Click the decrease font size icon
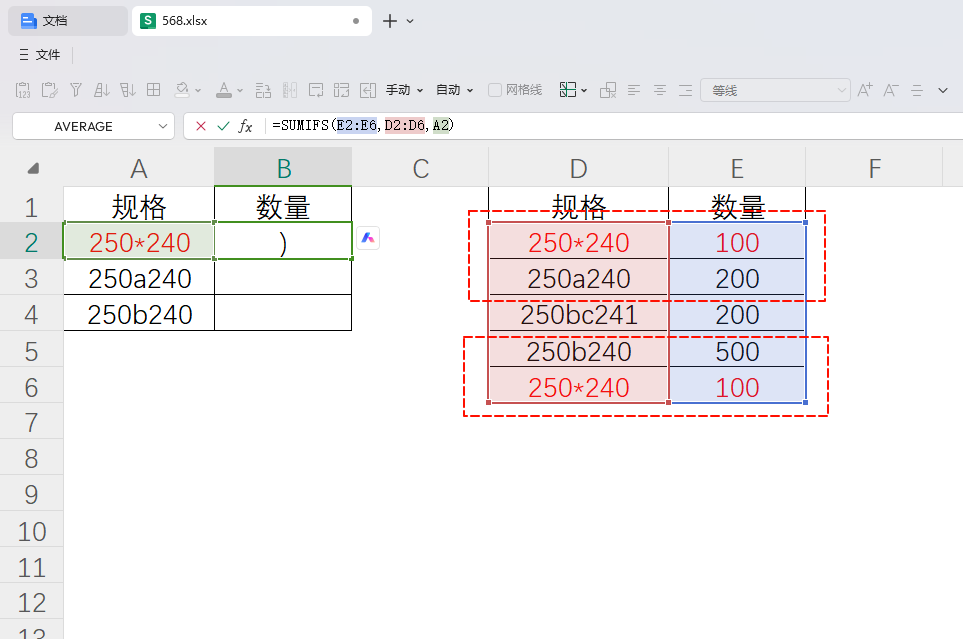 (x=891, y=90)
